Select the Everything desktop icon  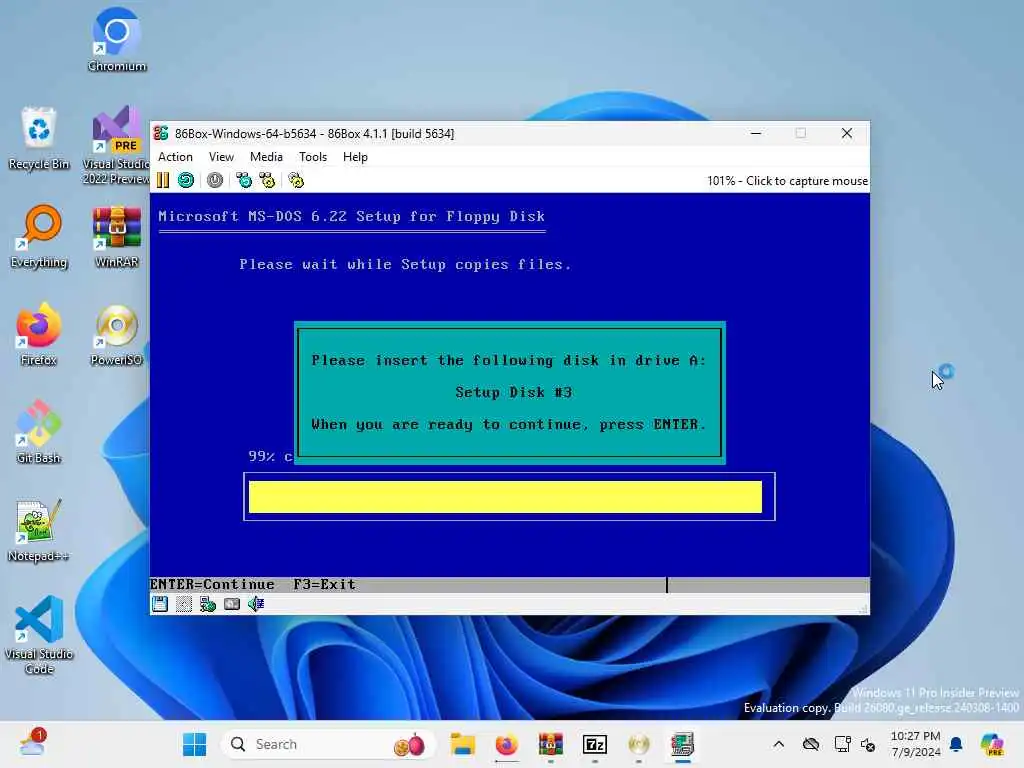(x=39, y=236)
